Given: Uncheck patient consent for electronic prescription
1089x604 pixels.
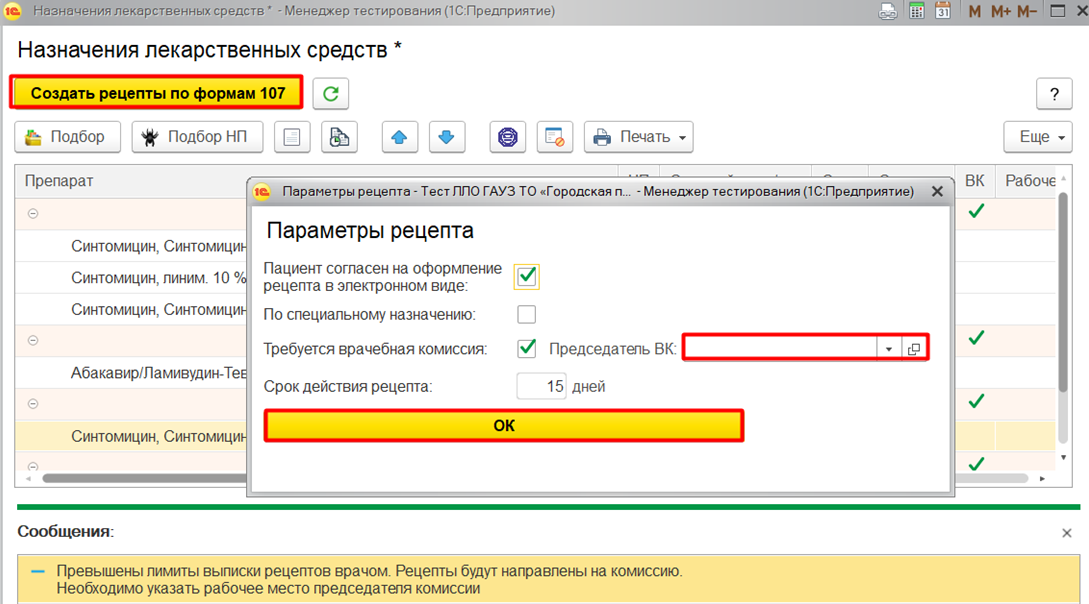Looking at the screenshot, I should pos(527,276).
